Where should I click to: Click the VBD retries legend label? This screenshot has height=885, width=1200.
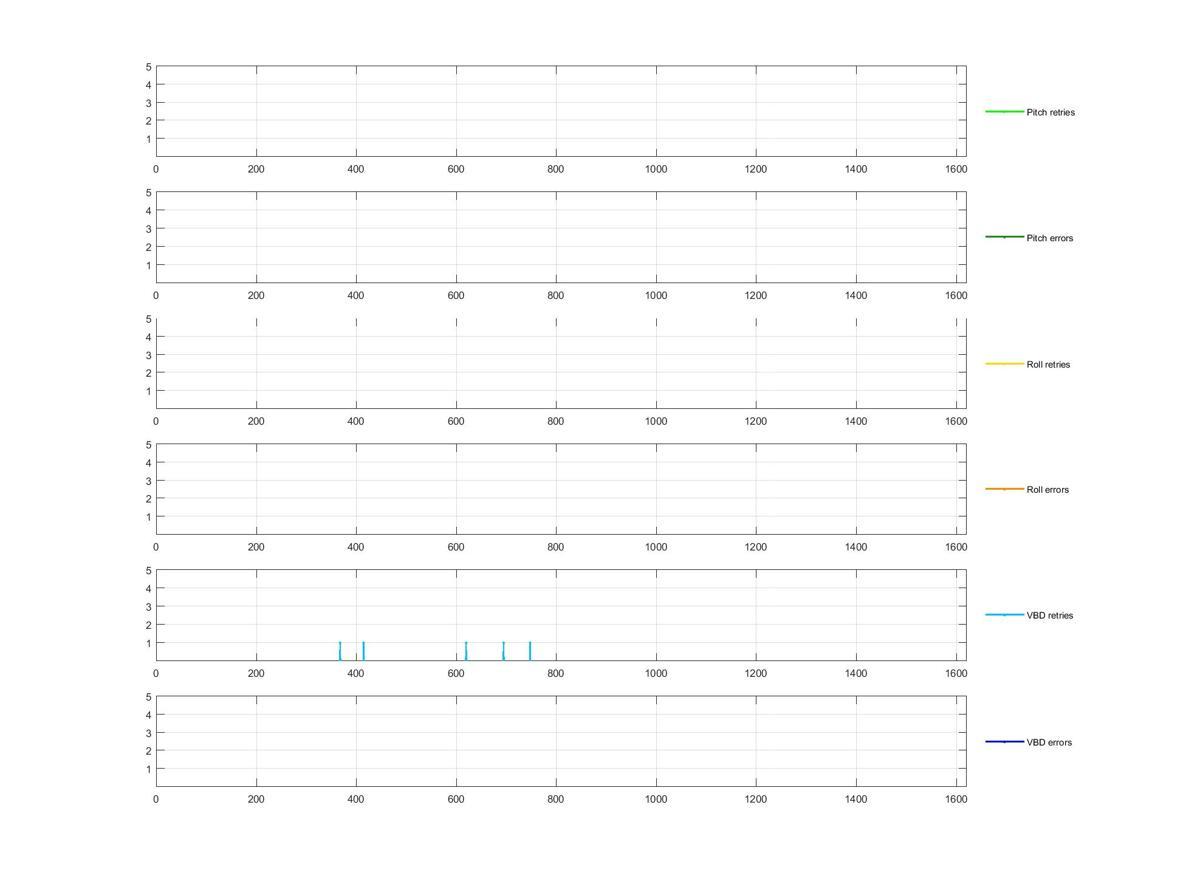pyautogui.click(x=1049, y=615)
